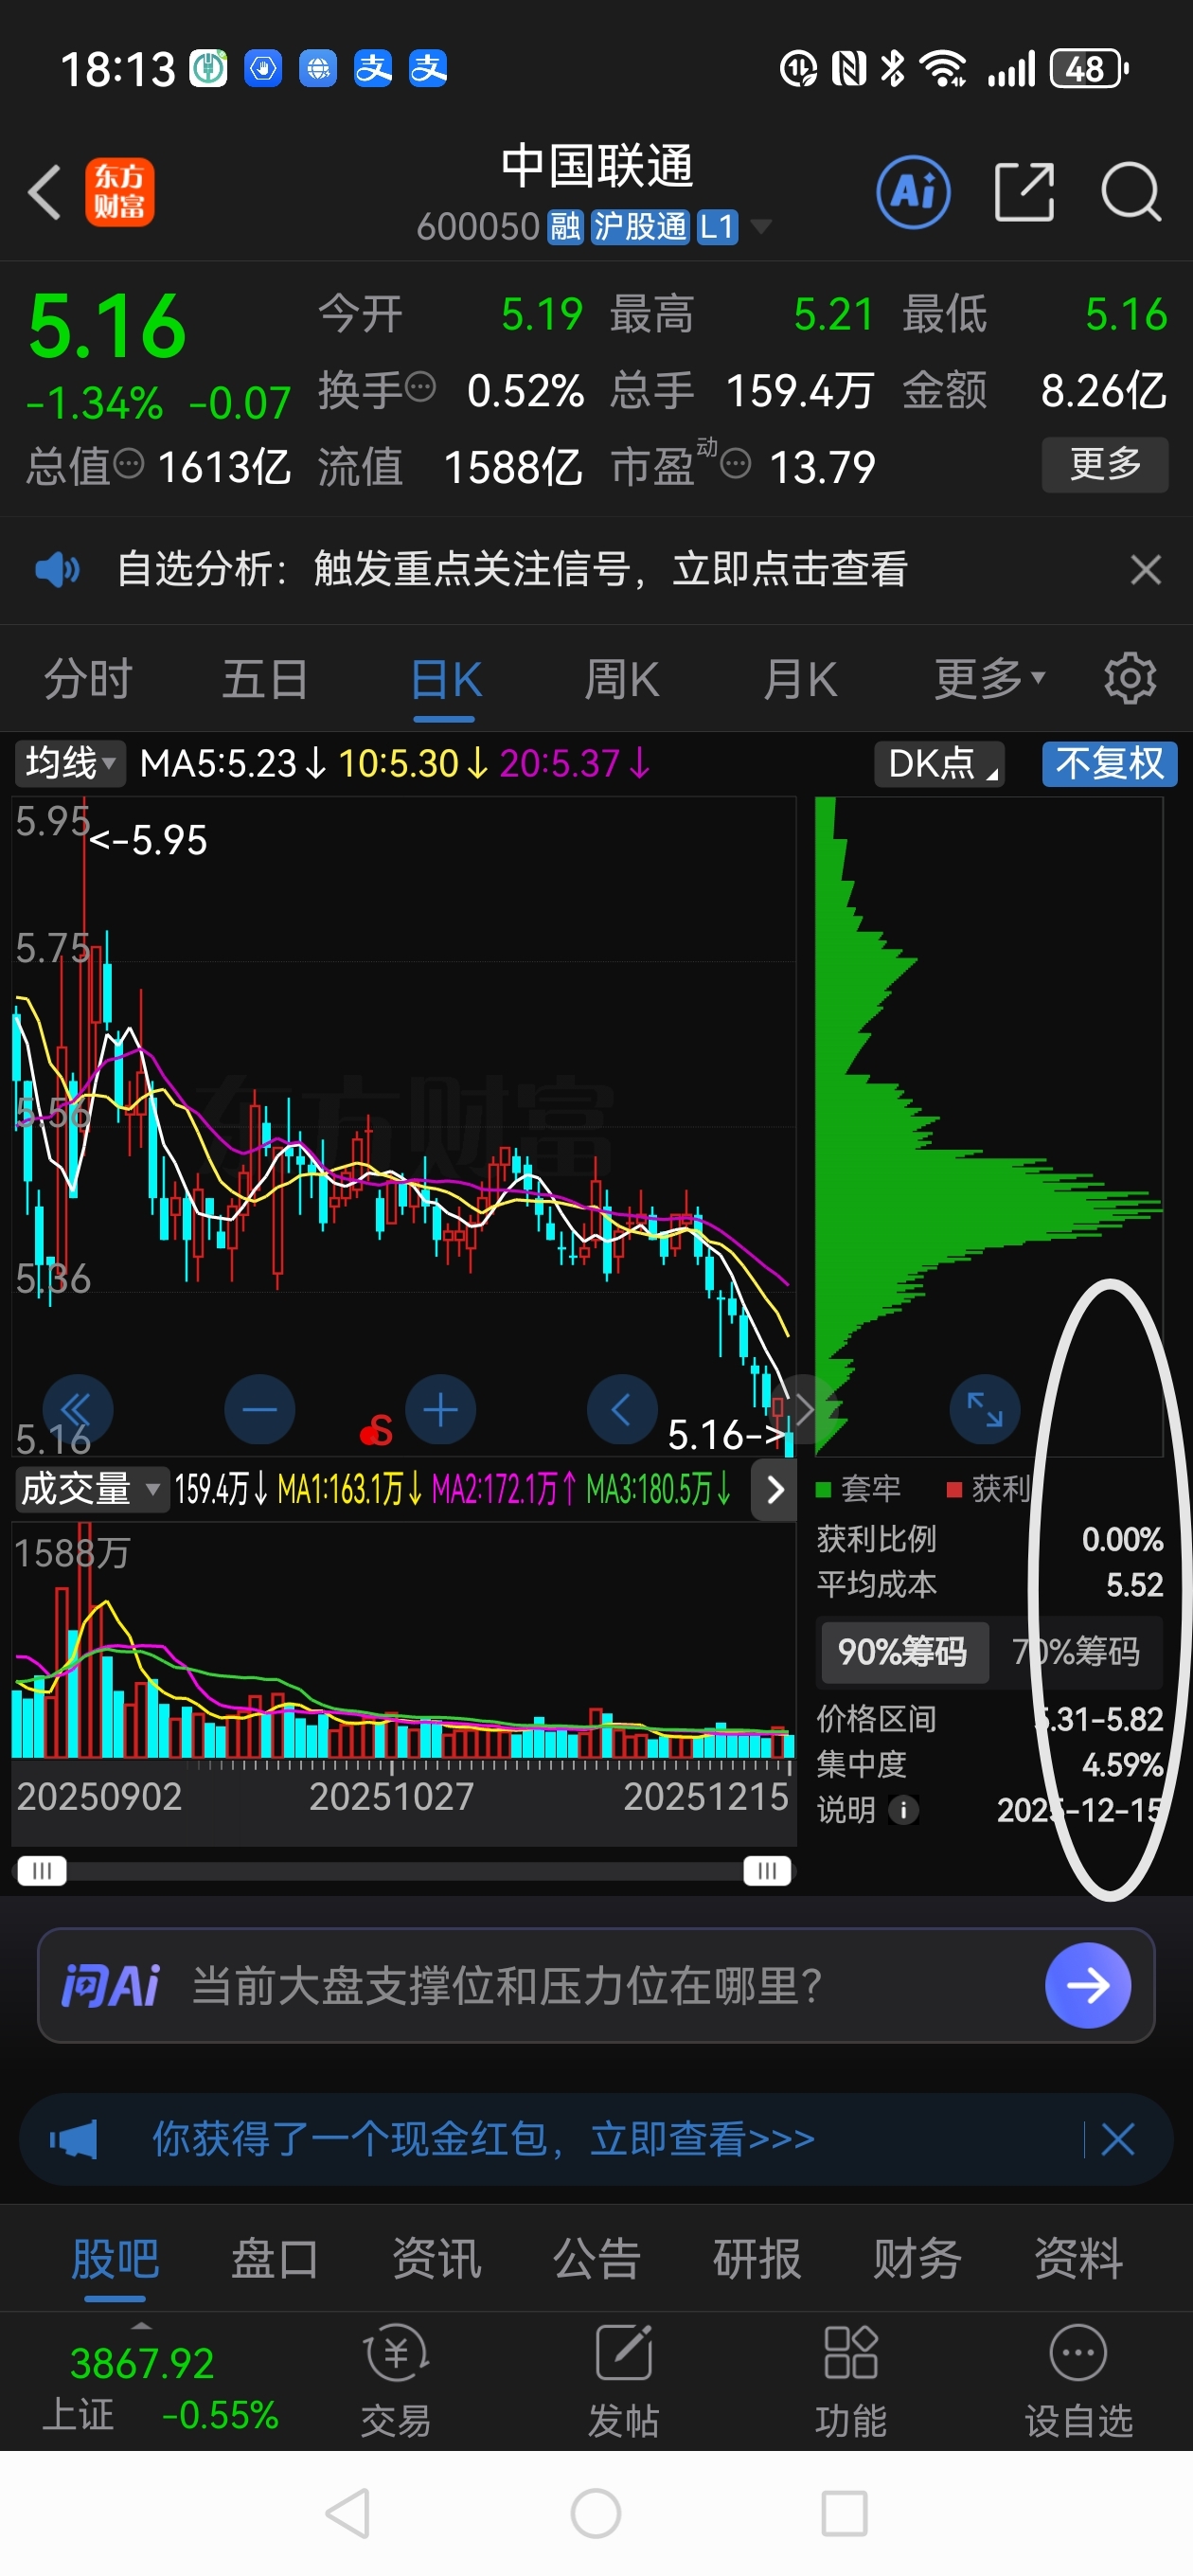Toggle the 融 margin tag
Image resolution: width=1193 pixels, height=2576 pixels.
pyautogui.click(x=565, y=227)
